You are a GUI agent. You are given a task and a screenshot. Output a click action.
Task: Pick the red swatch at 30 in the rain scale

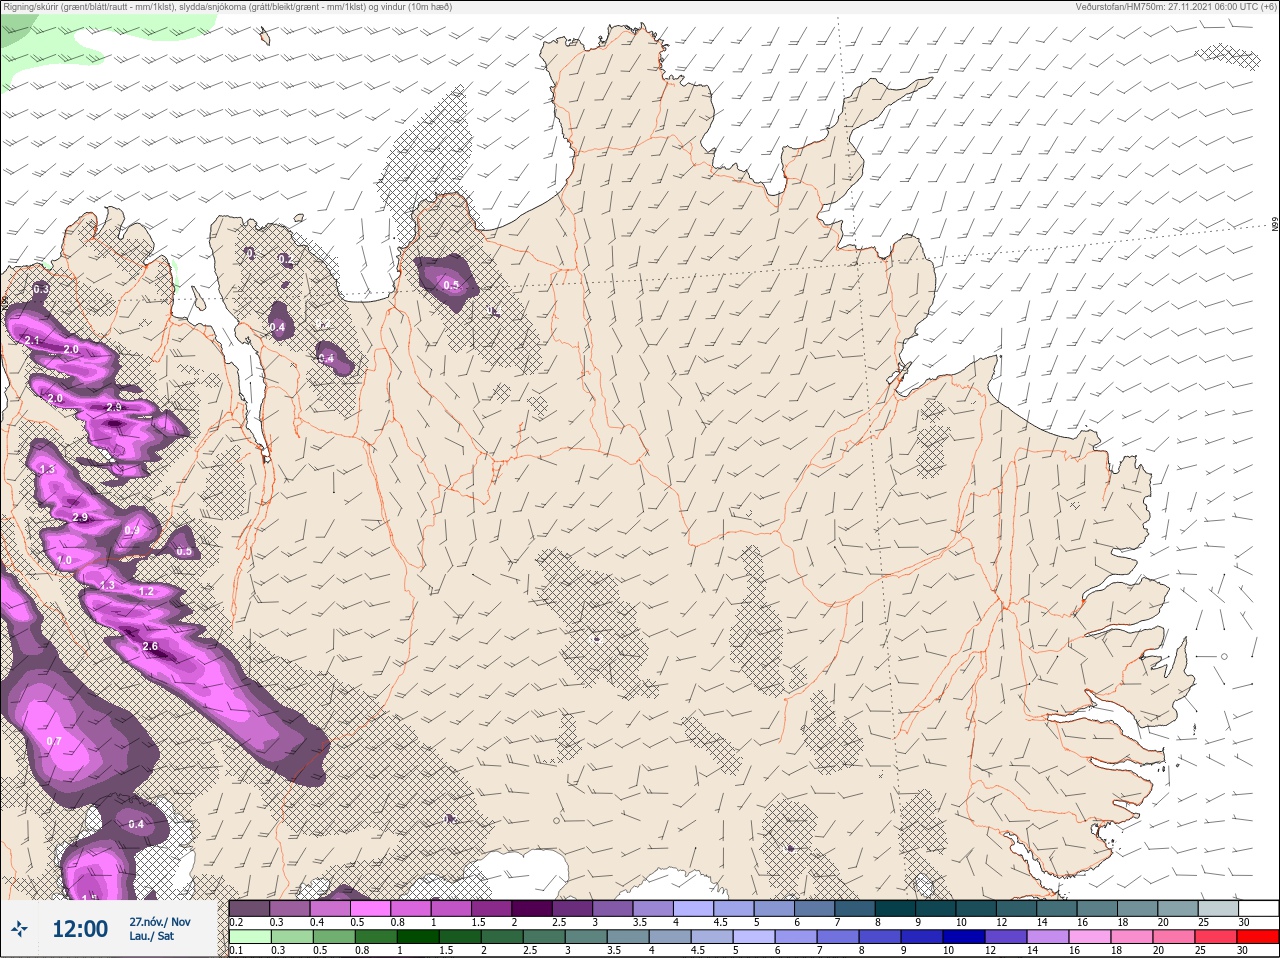pos(1260,936)
